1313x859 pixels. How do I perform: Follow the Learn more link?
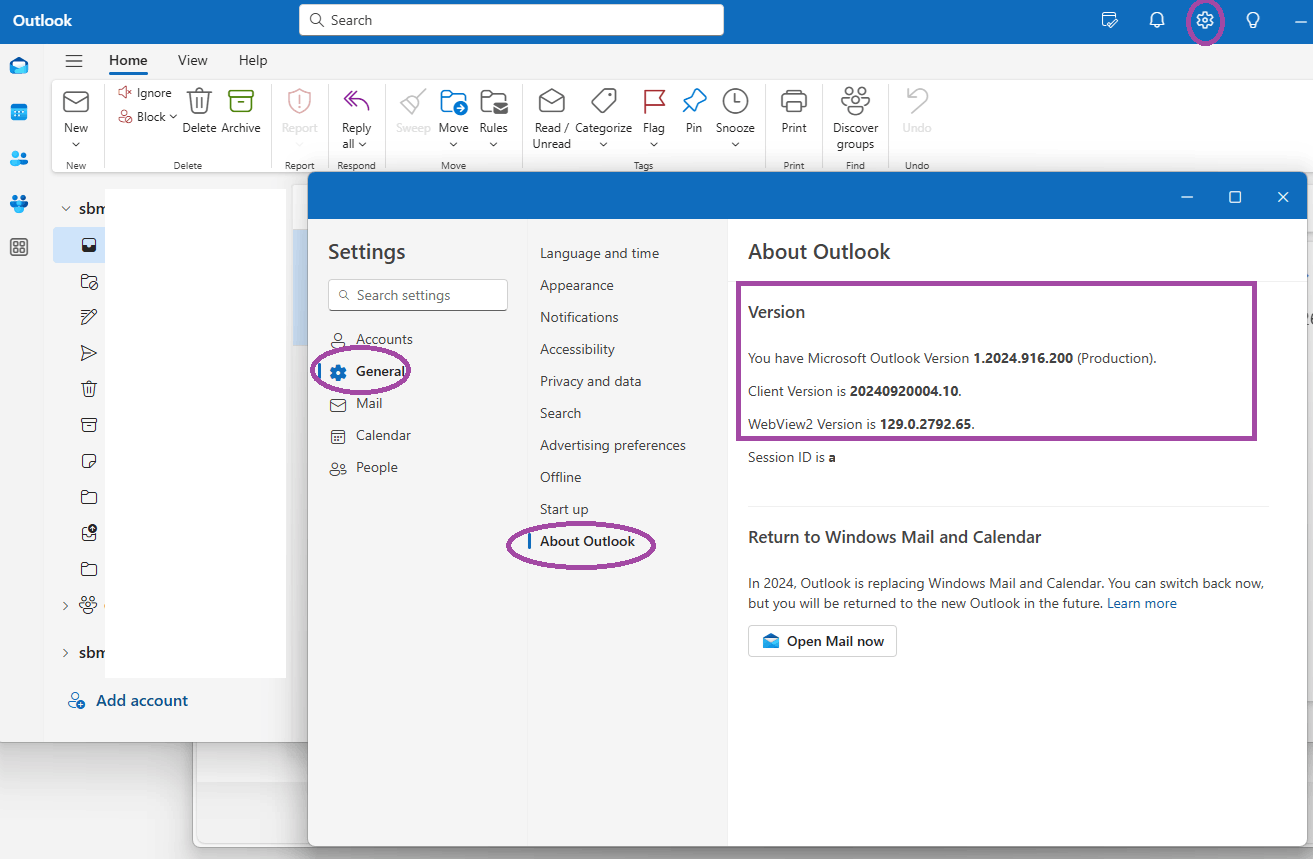pyautogui.click(x=1142, y=604)
